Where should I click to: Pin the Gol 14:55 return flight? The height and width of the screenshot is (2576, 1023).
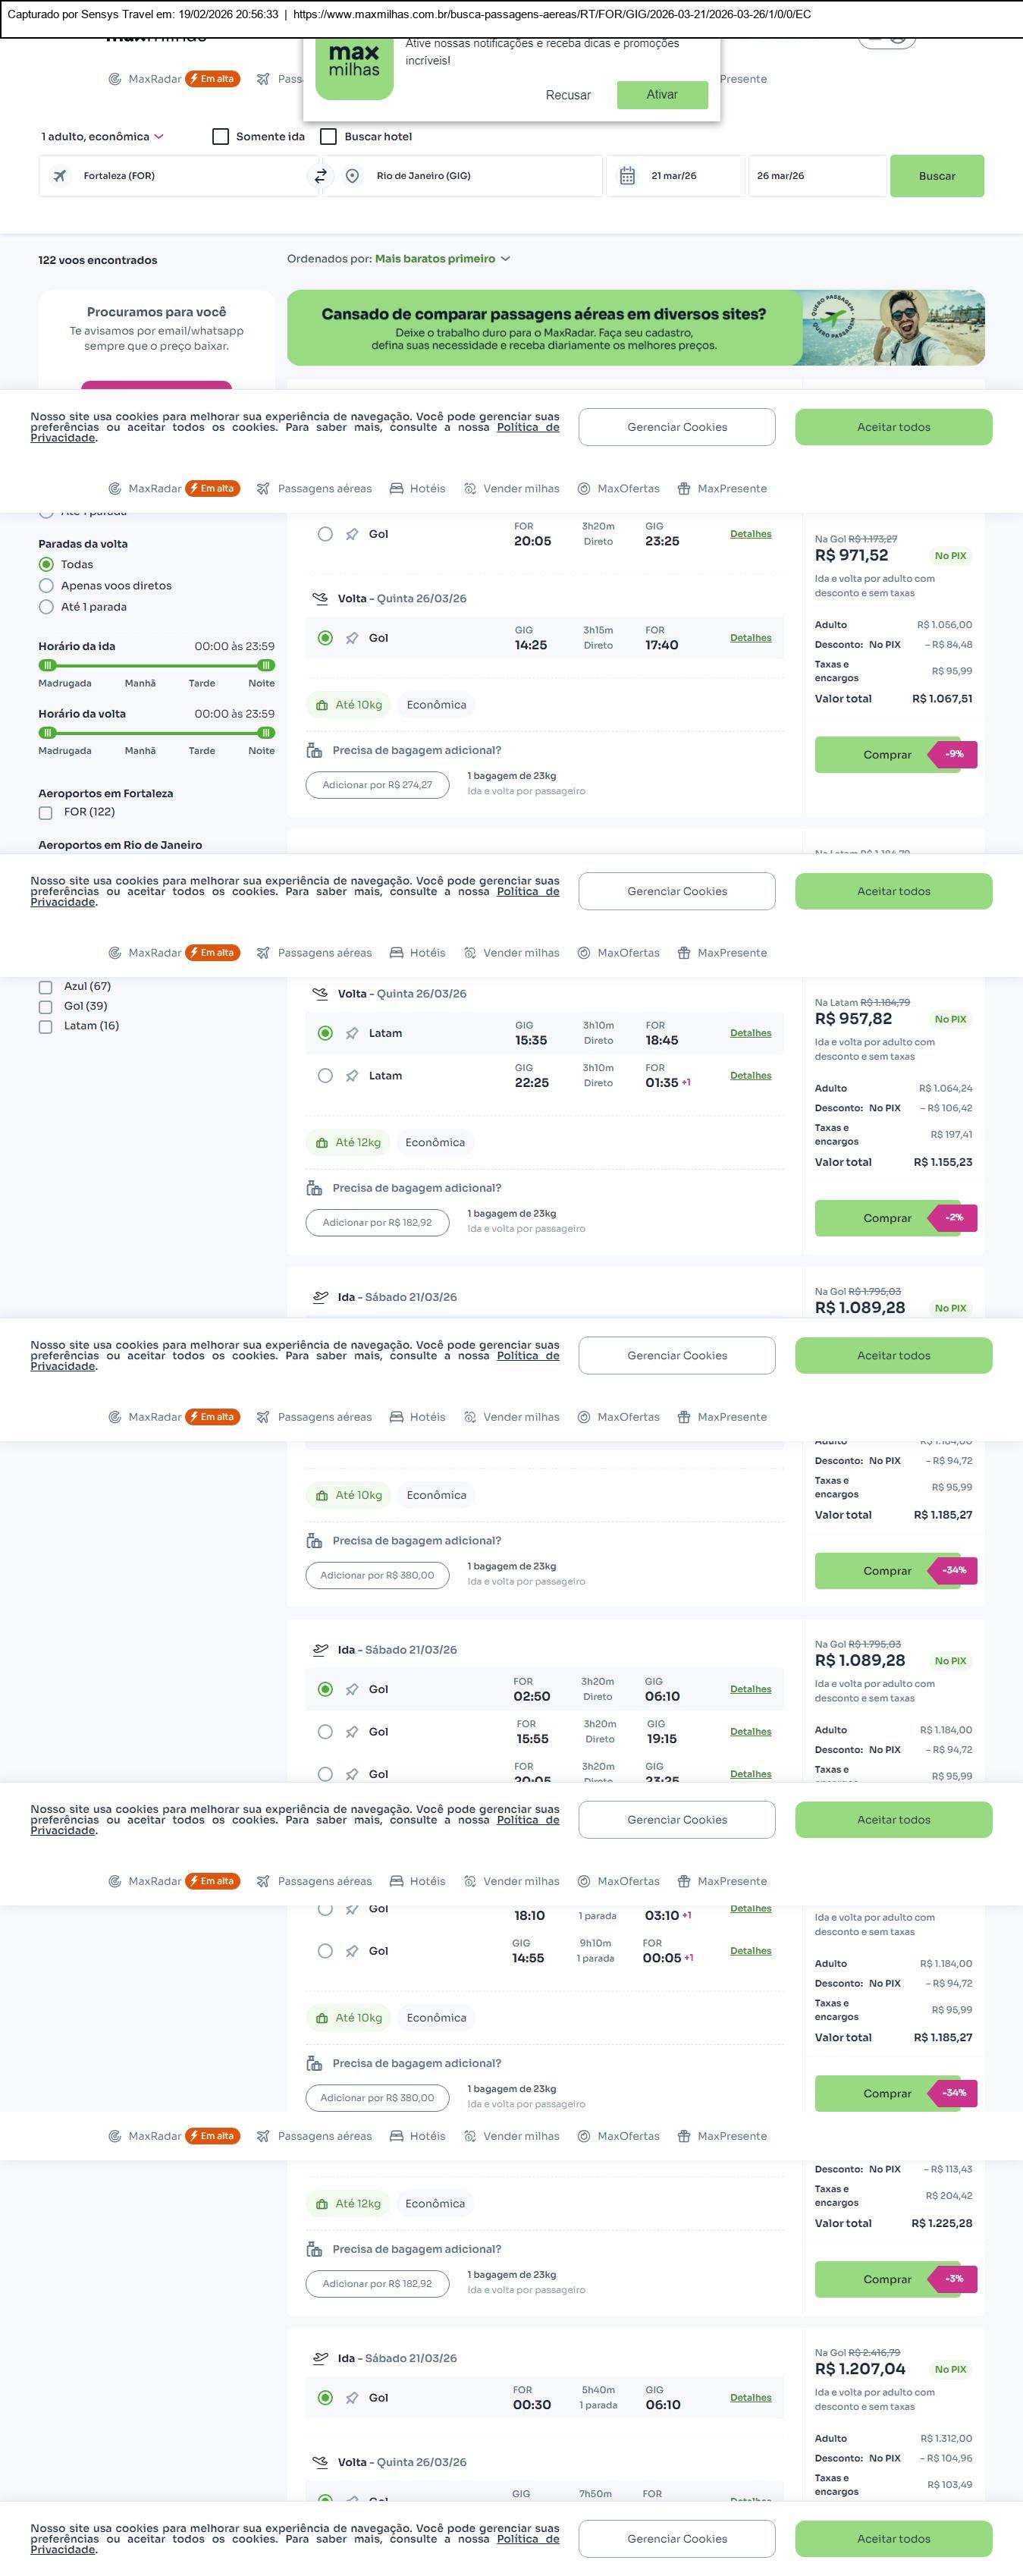[x=352, y=1951]
